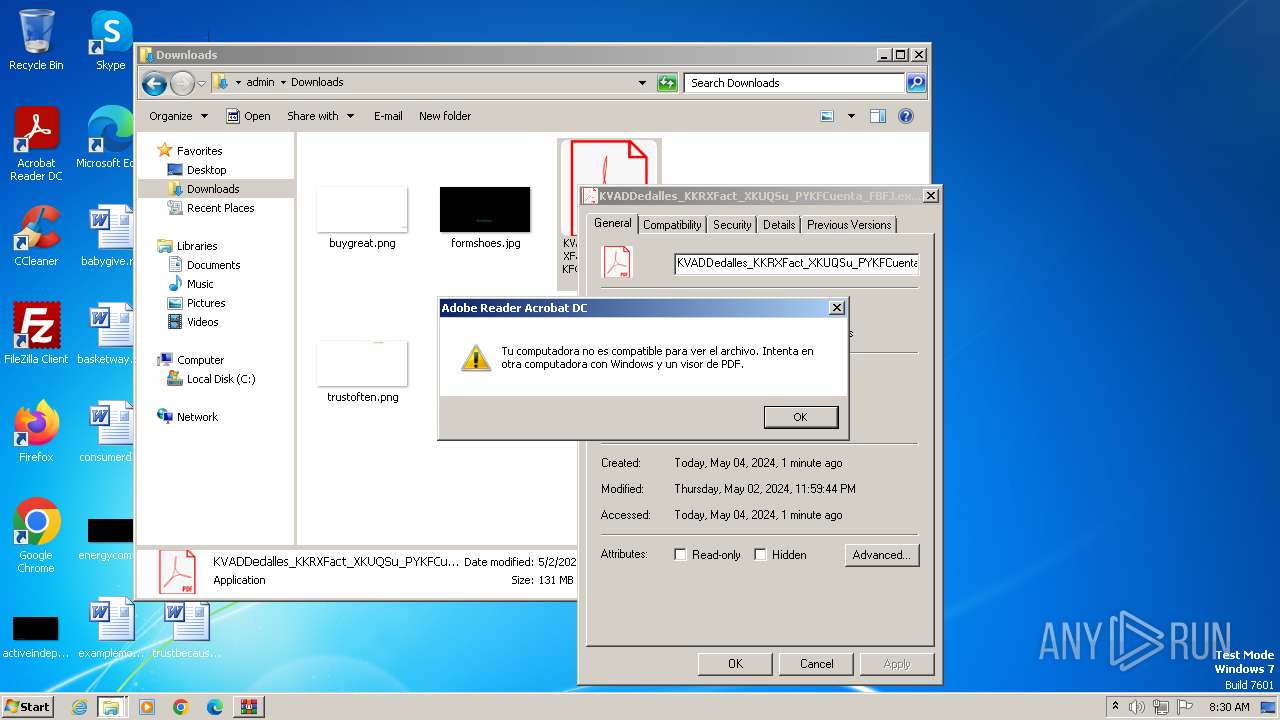Click the file name field in properties
This screenshot has height=720, width=1280.
coord(796,263)
